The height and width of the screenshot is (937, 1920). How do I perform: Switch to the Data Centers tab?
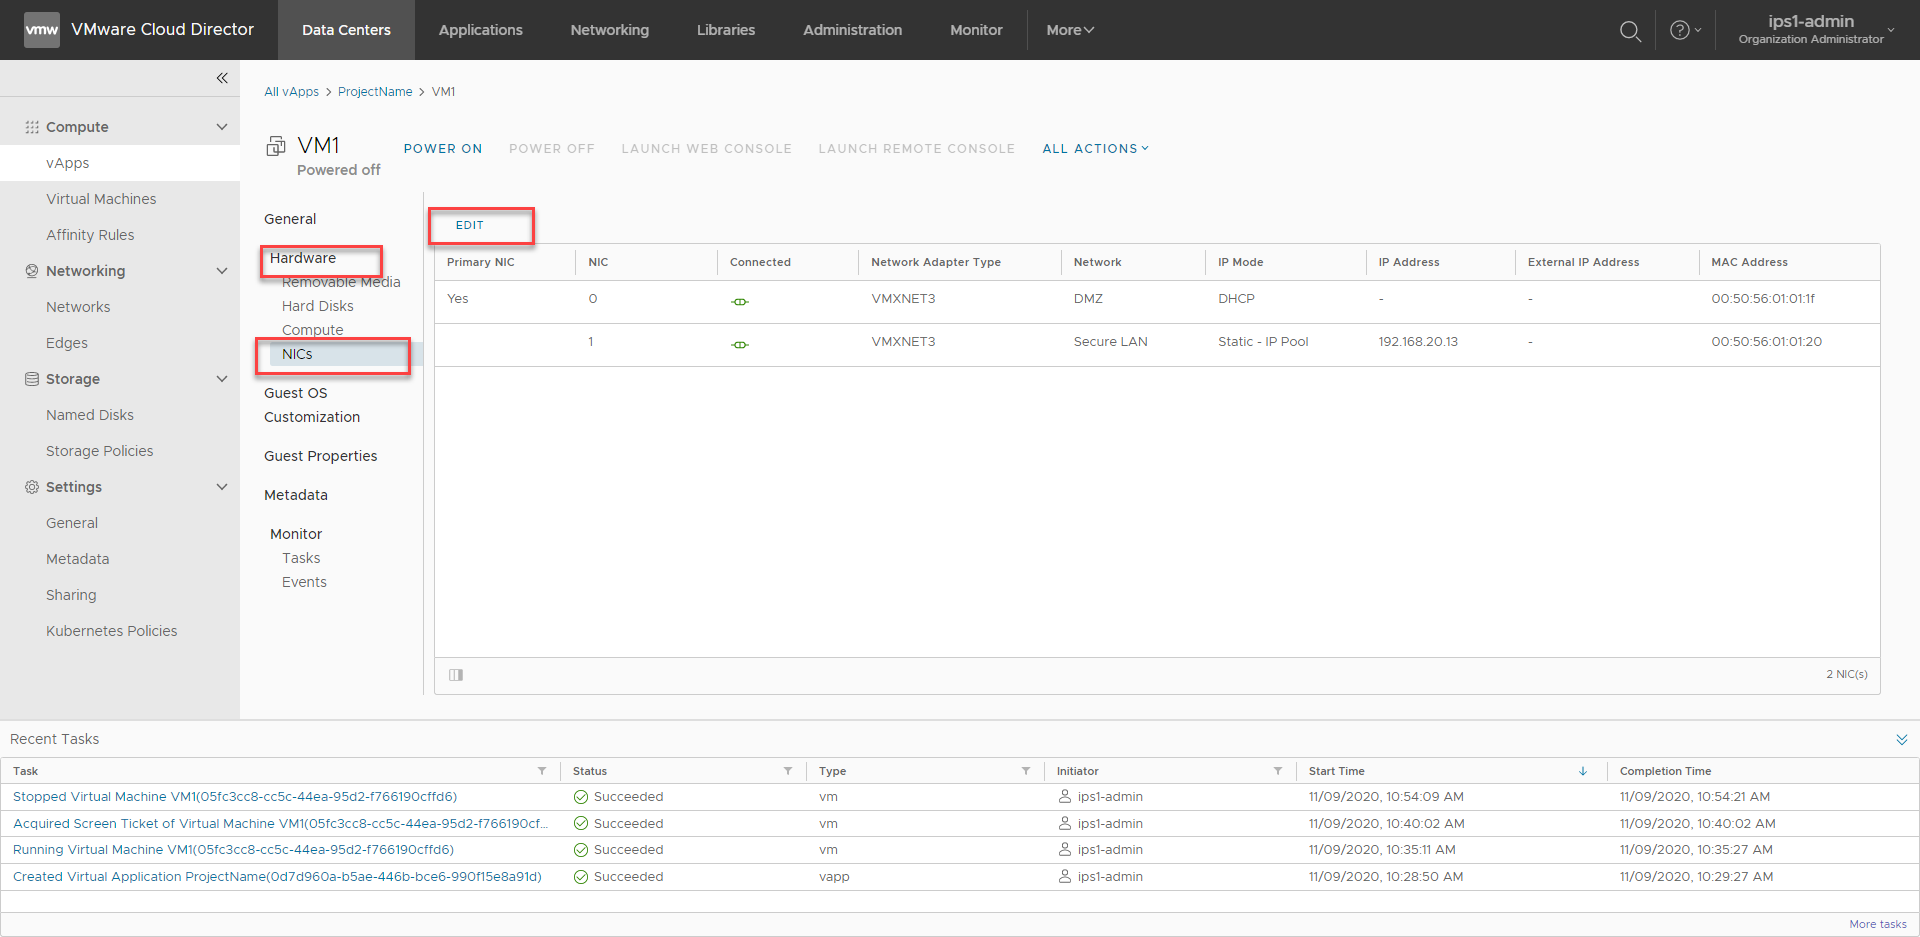tap(346, 30)
